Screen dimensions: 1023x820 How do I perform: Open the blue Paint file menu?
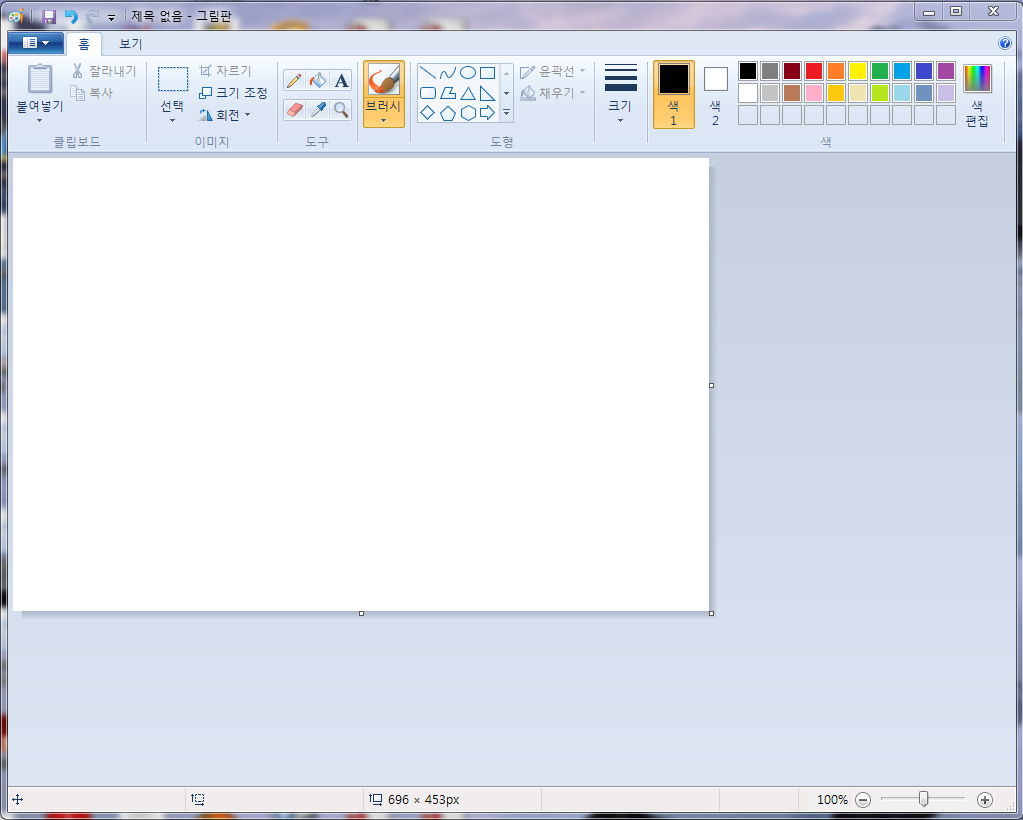pyautogui.click(x=35, y=43)
